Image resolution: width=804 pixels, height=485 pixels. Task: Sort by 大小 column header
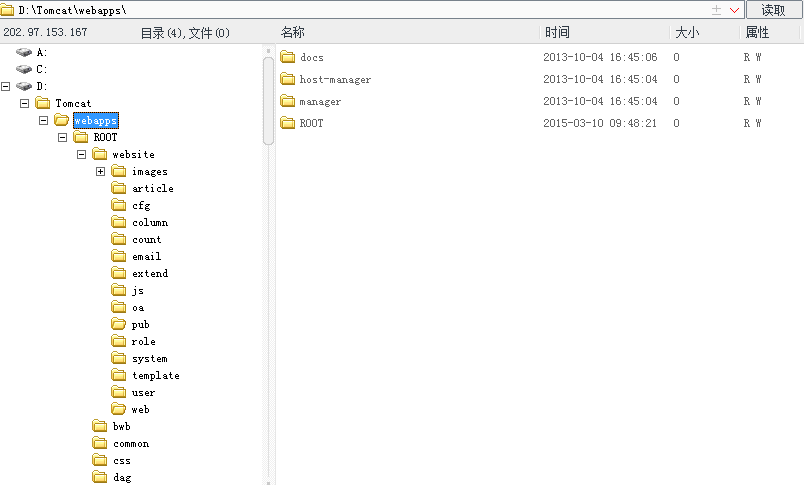[x=687, y=32]
